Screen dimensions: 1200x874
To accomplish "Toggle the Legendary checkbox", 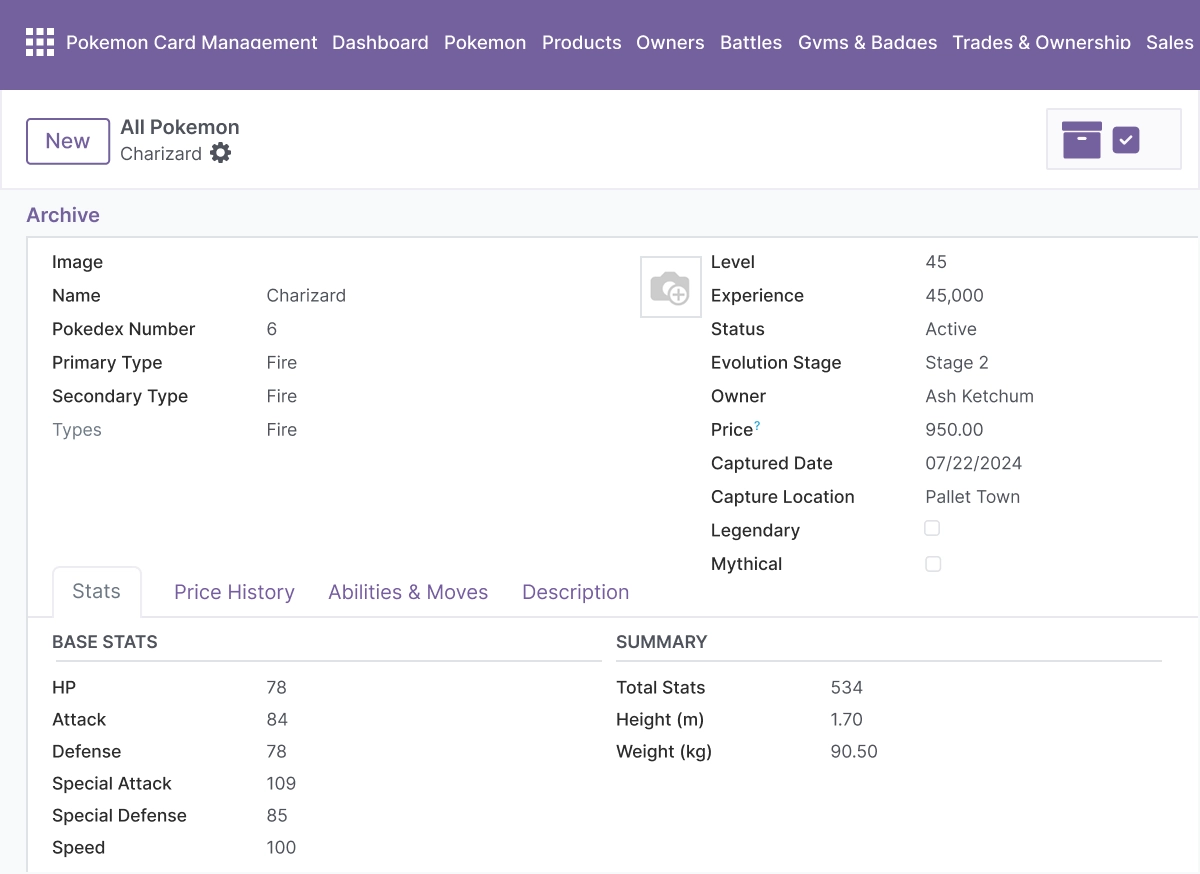I will tap(932, 528).
